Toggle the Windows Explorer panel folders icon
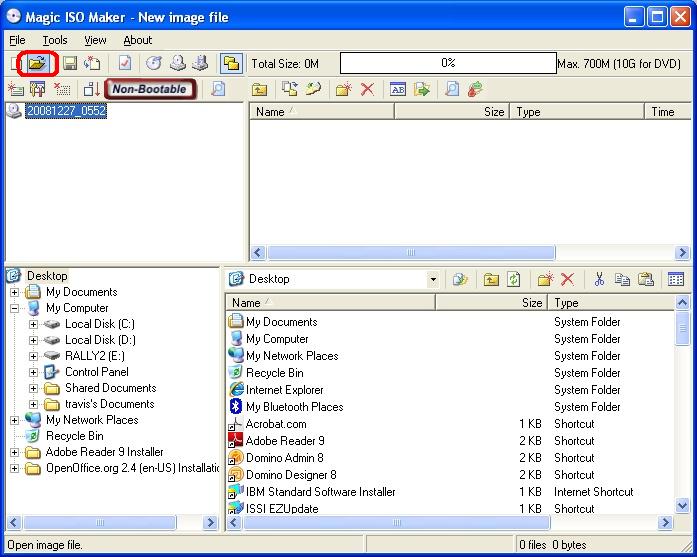 point(231,64)
